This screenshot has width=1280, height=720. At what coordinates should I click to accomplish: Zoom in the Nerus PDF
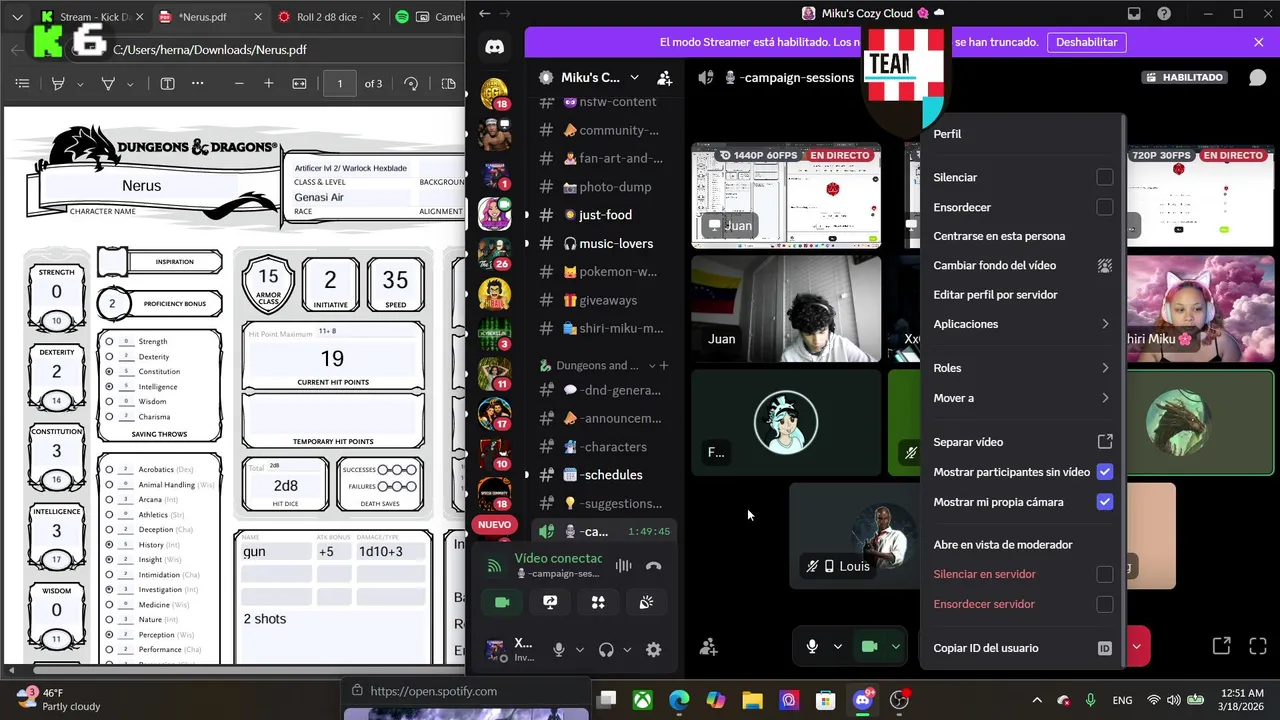click(268, 84)
